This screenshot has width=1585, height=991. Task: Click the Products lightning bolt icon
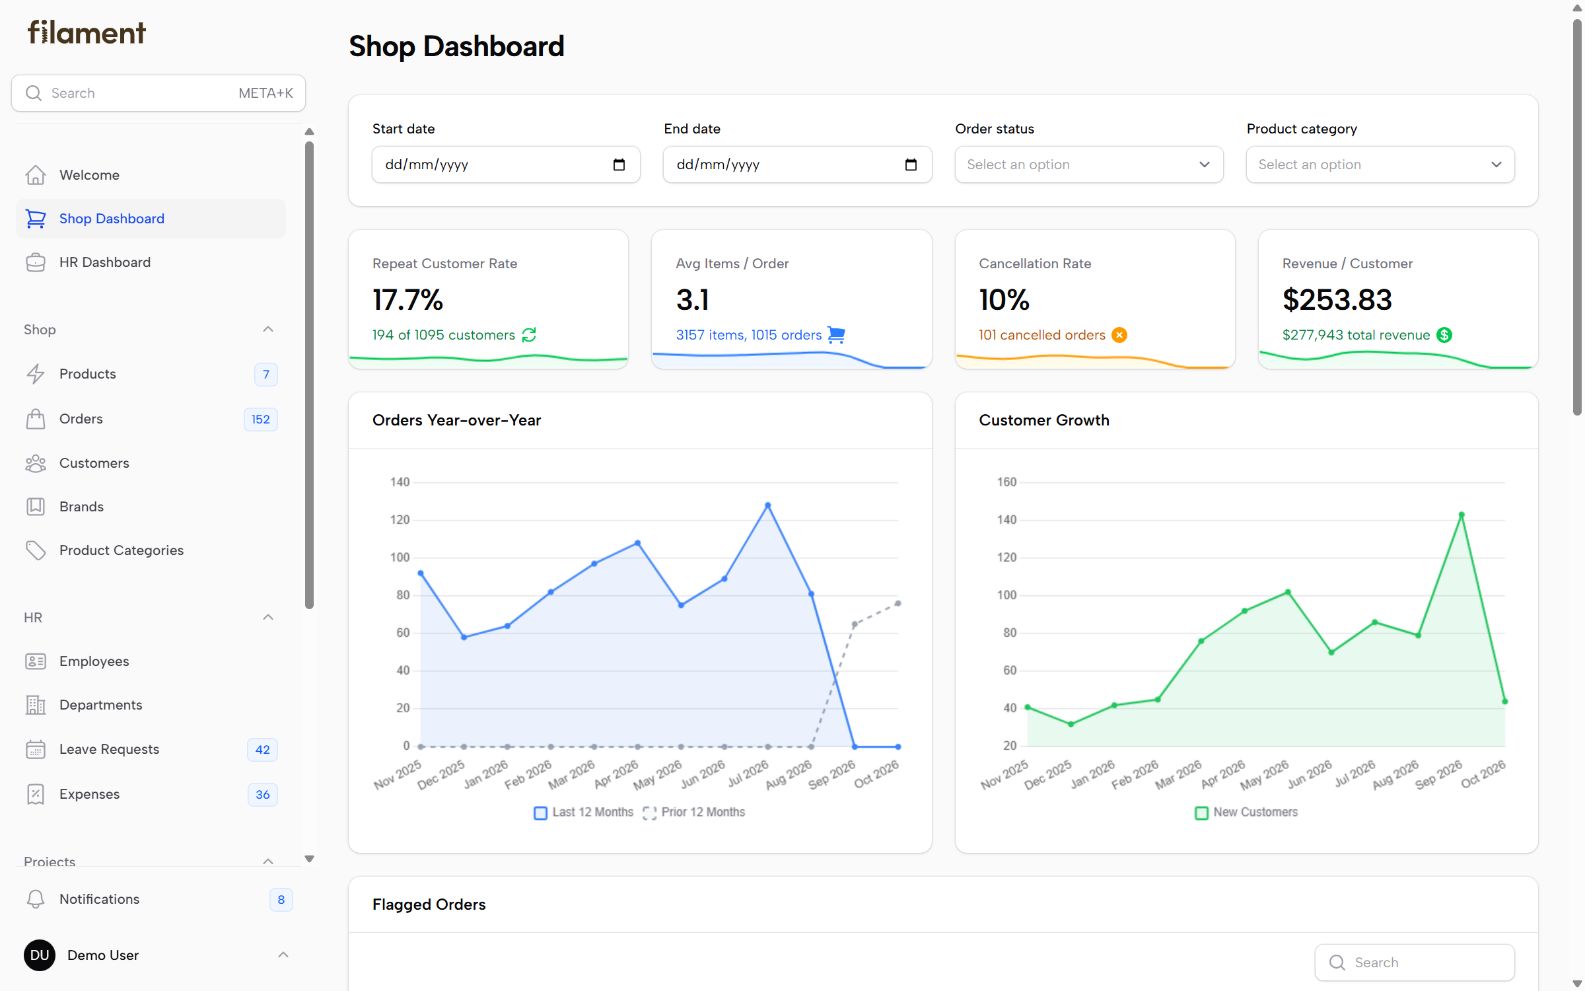click(x=36, y=374)
